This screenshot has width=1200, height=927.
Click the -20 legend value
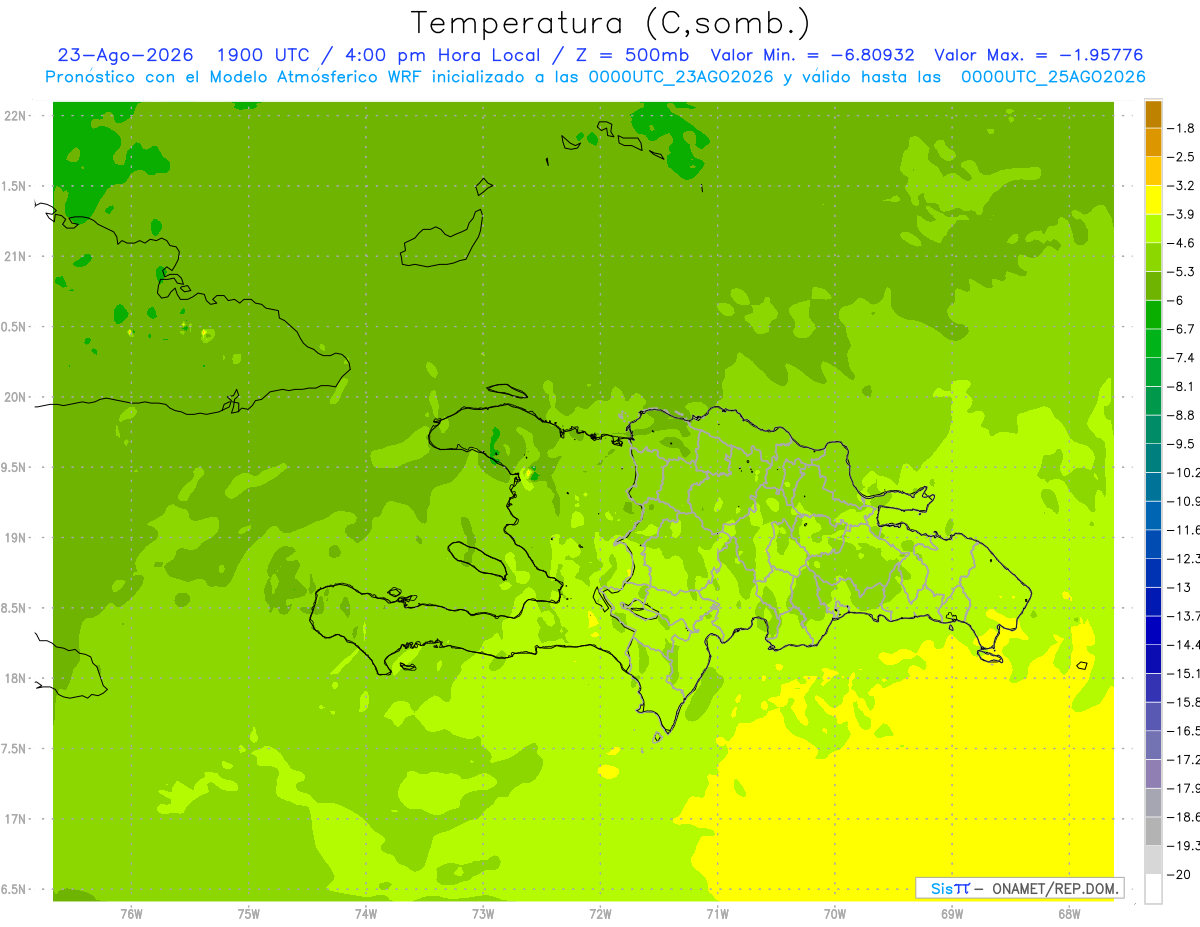[1180, 874]
